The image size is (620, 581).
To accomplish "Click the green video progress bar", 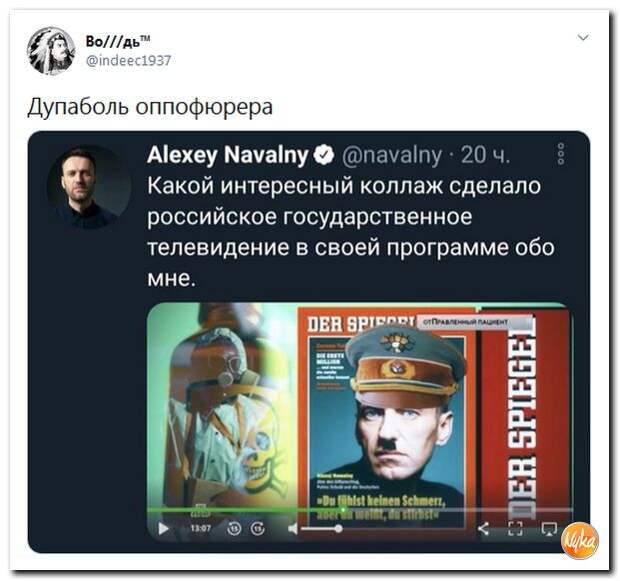I will tap(359, 511).
